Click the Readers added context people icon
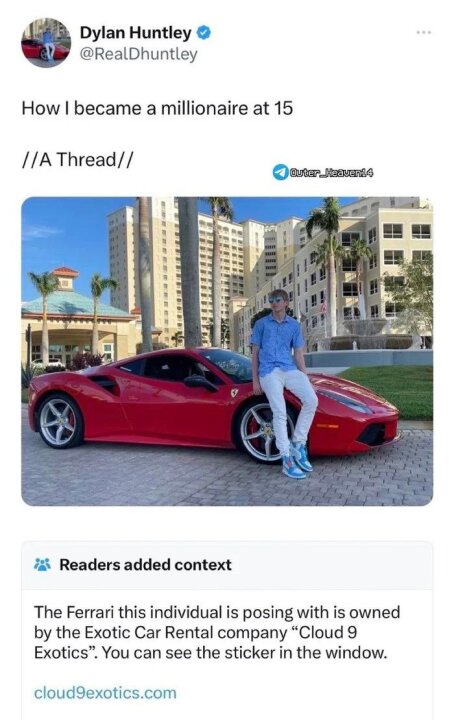The width and height of the screenshot is (454, 720). [x=43, y=564]
